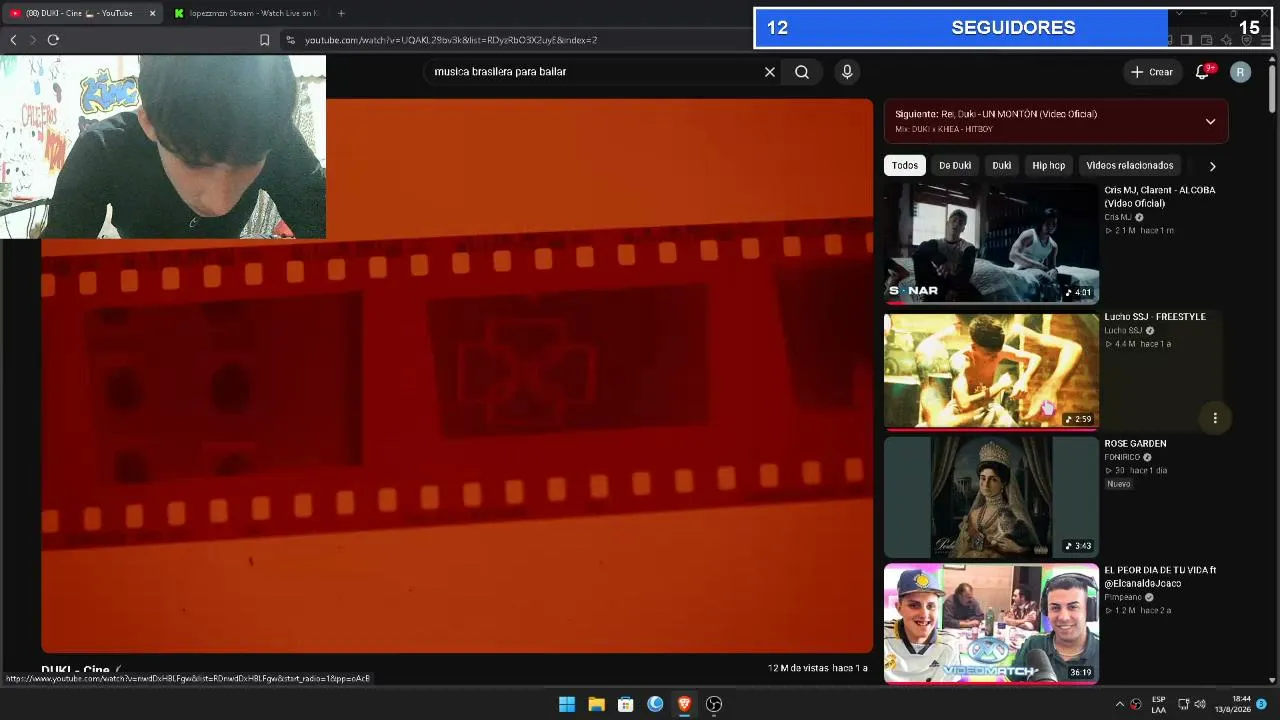The height and width of the screenshot is (720, 1280).
Task: Open the Windows Start menu
Action: pos(567,704)
